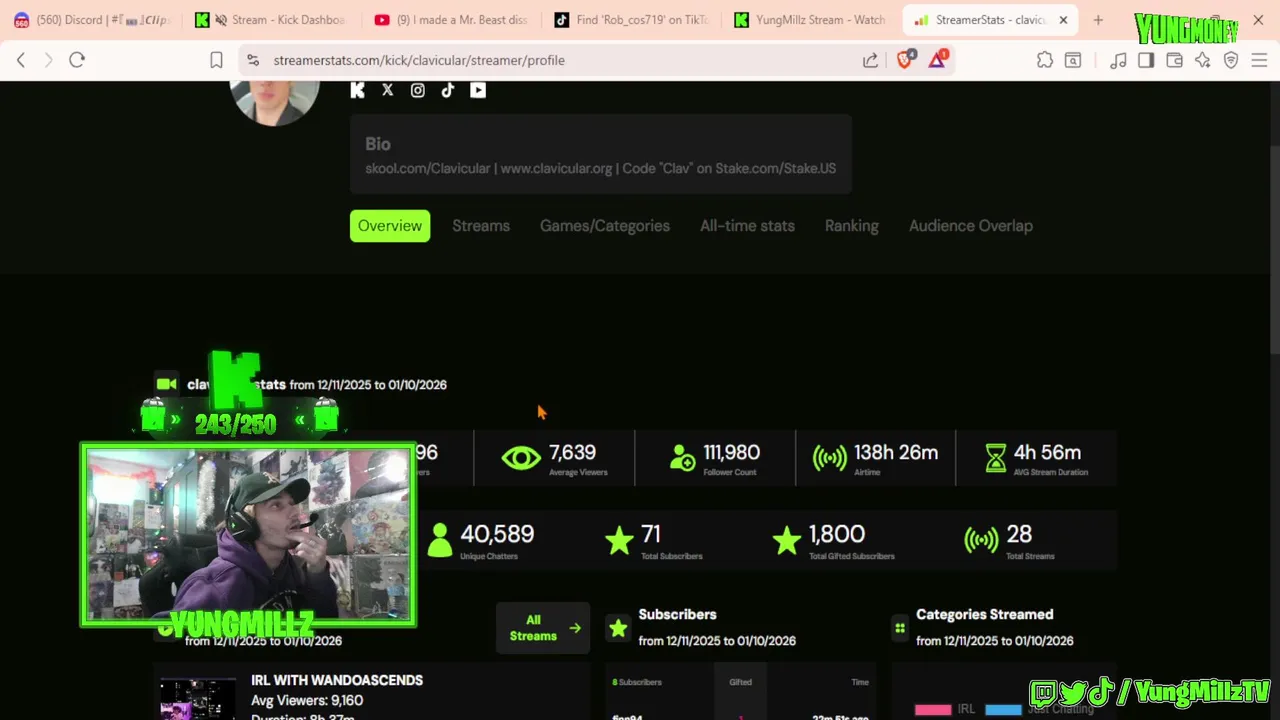The width and height of the screenshot is (1280, 720).
Task: Click the AVG Stream Duration hourglass icon
Action: pyautogui.click(x=996, y=458)
